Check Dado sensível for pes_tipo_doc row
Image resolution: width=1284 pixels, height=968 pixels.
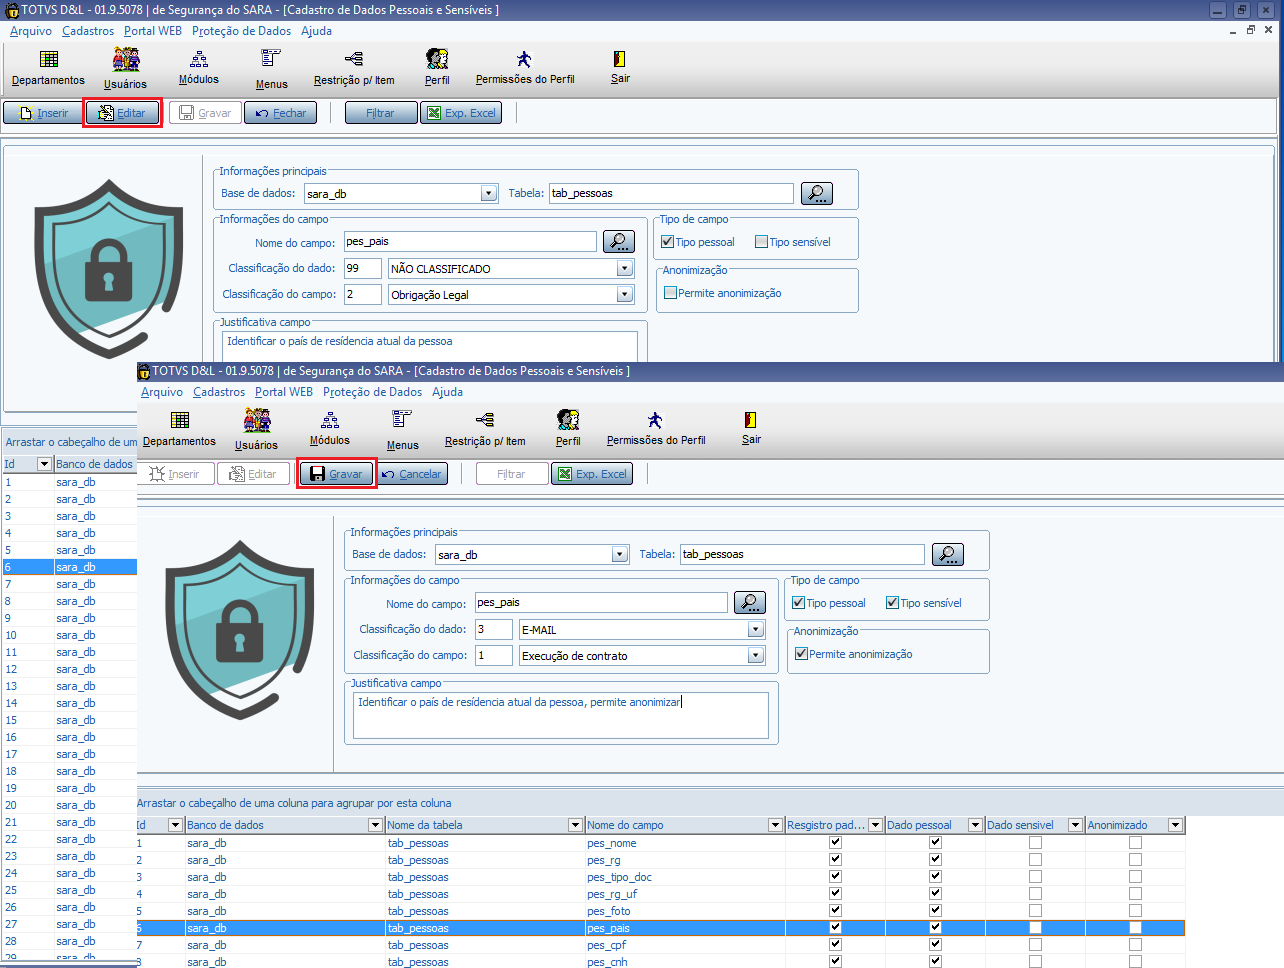(1036, 877)
